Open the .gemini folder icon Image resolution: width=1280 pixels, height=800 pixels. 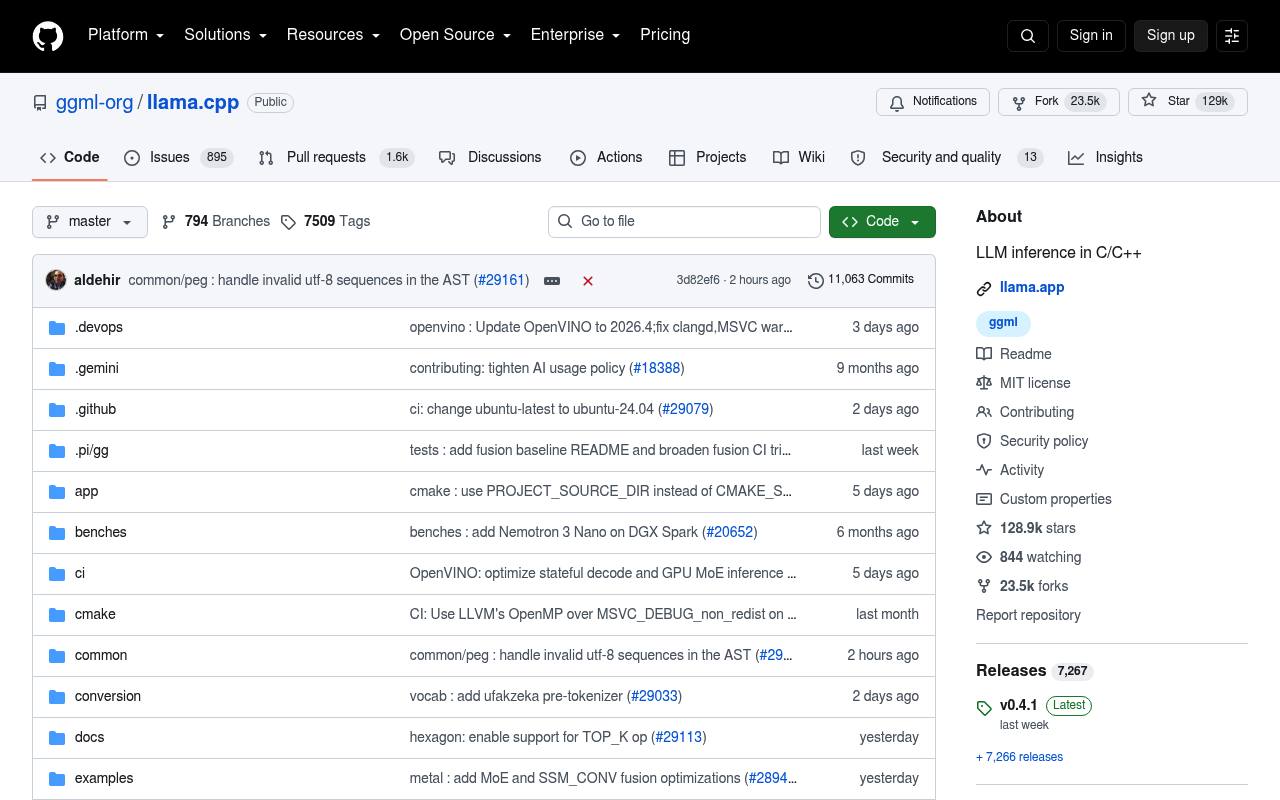57,369
